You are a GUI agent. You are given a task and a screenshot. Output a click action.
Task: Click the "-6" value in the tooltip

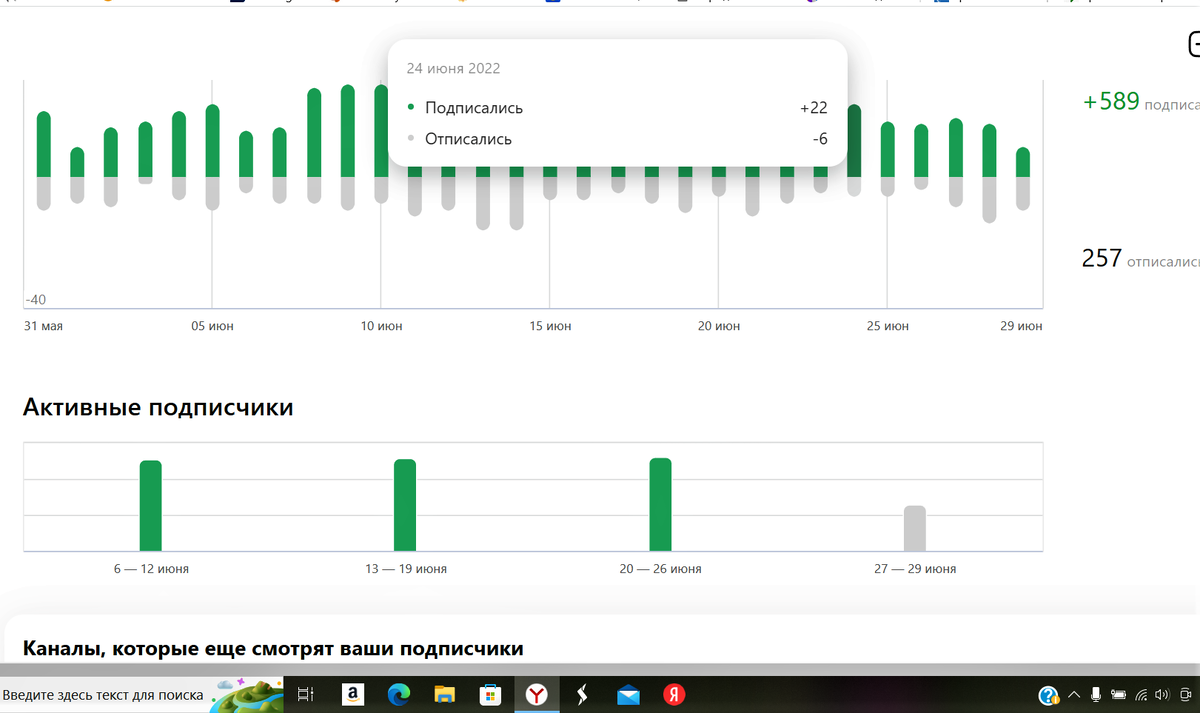[820, 139]
